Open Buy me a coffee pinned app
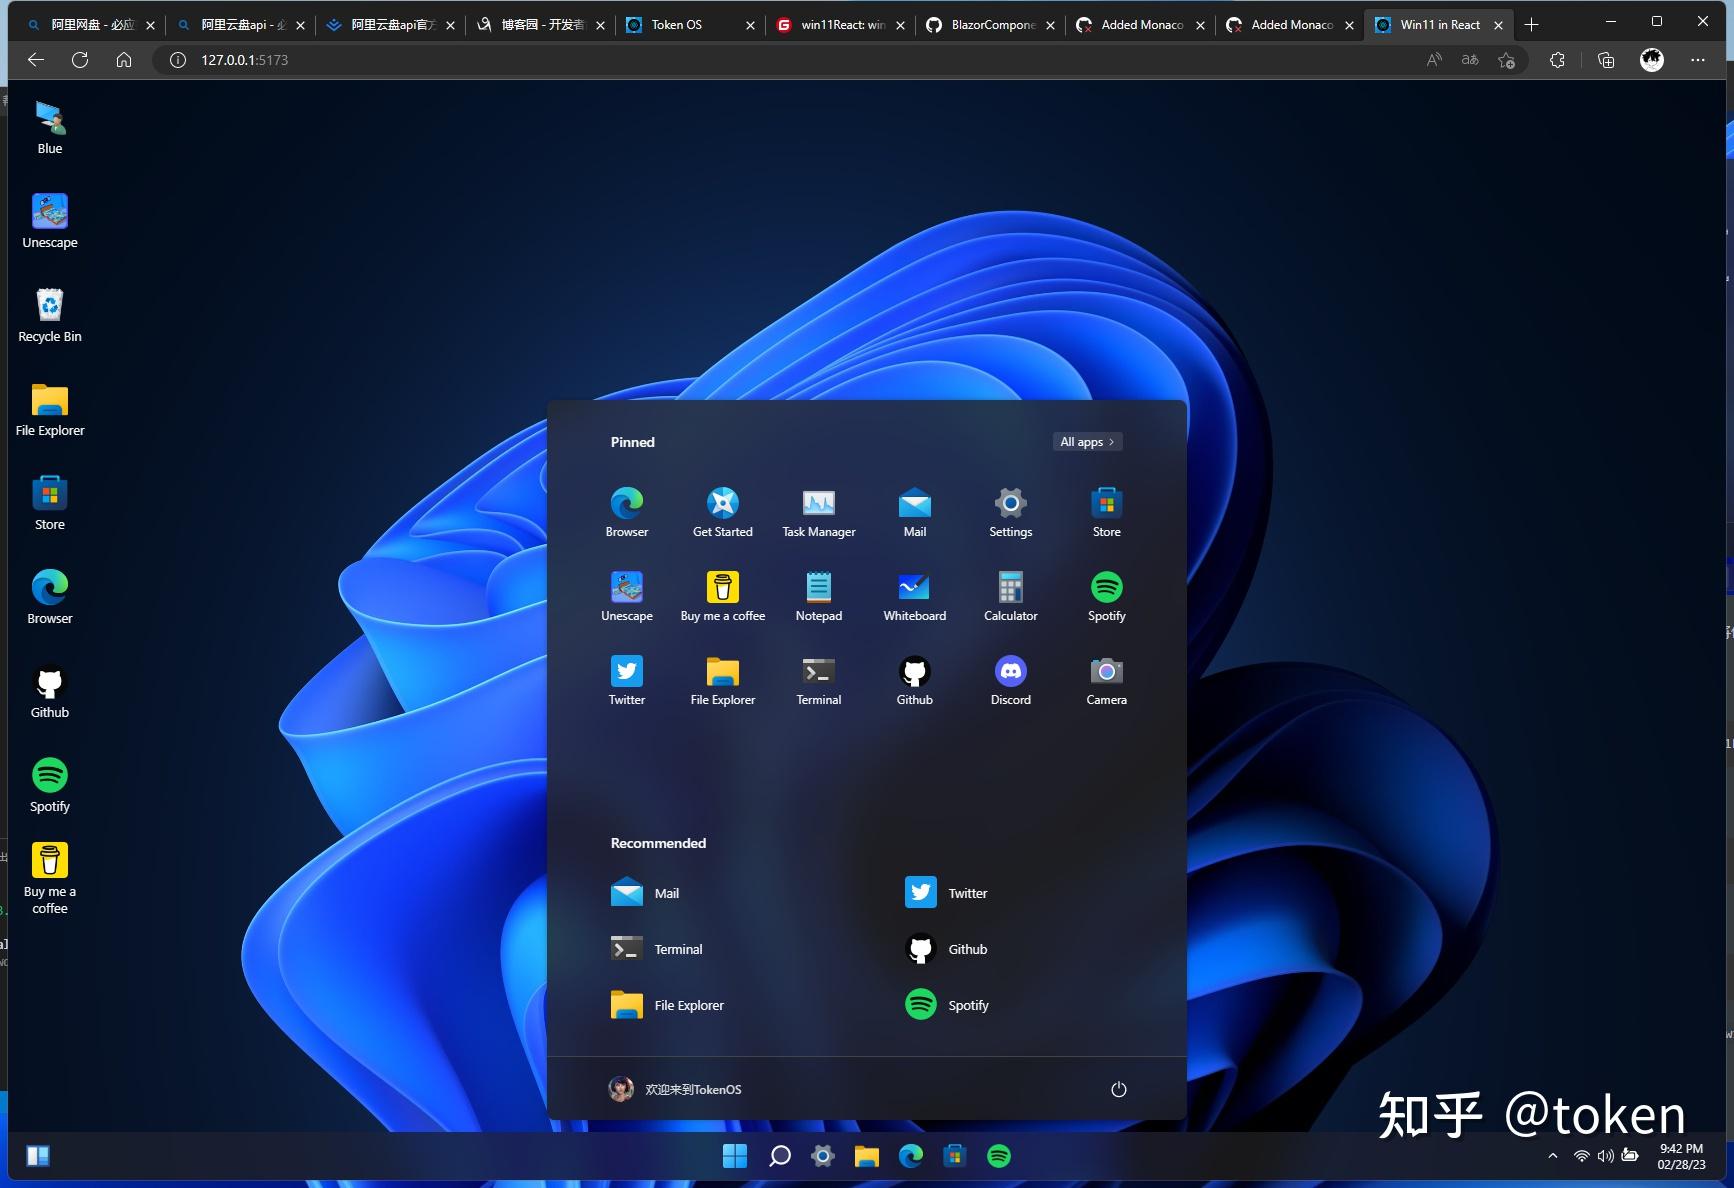 723,596
